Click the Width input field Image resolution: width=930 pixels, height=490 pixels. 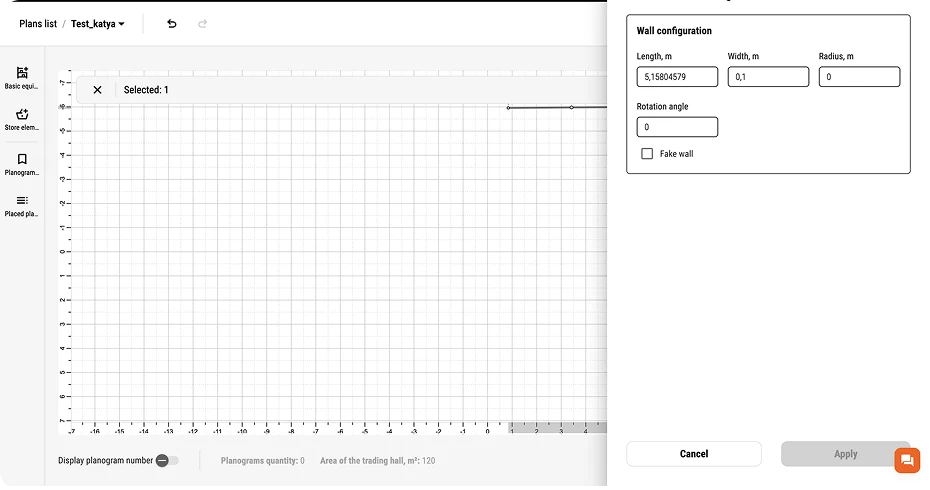tap(768, 77)
